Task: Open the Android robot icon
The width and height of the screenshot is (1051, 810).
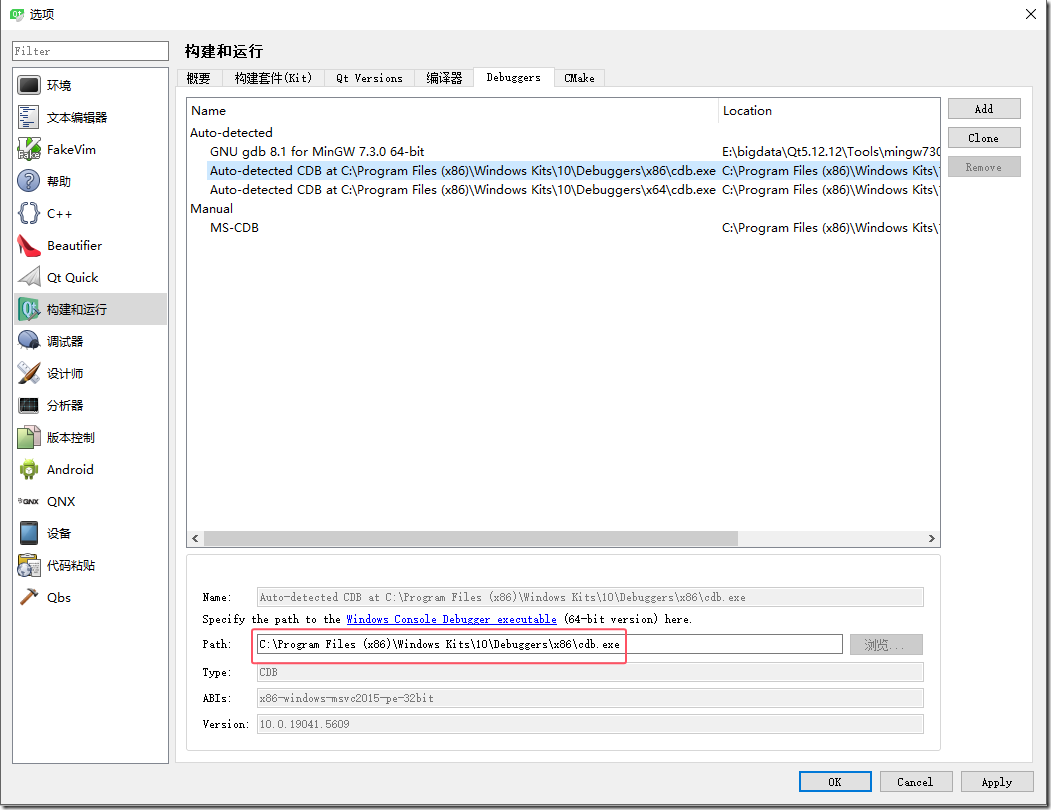Action: 29,469
